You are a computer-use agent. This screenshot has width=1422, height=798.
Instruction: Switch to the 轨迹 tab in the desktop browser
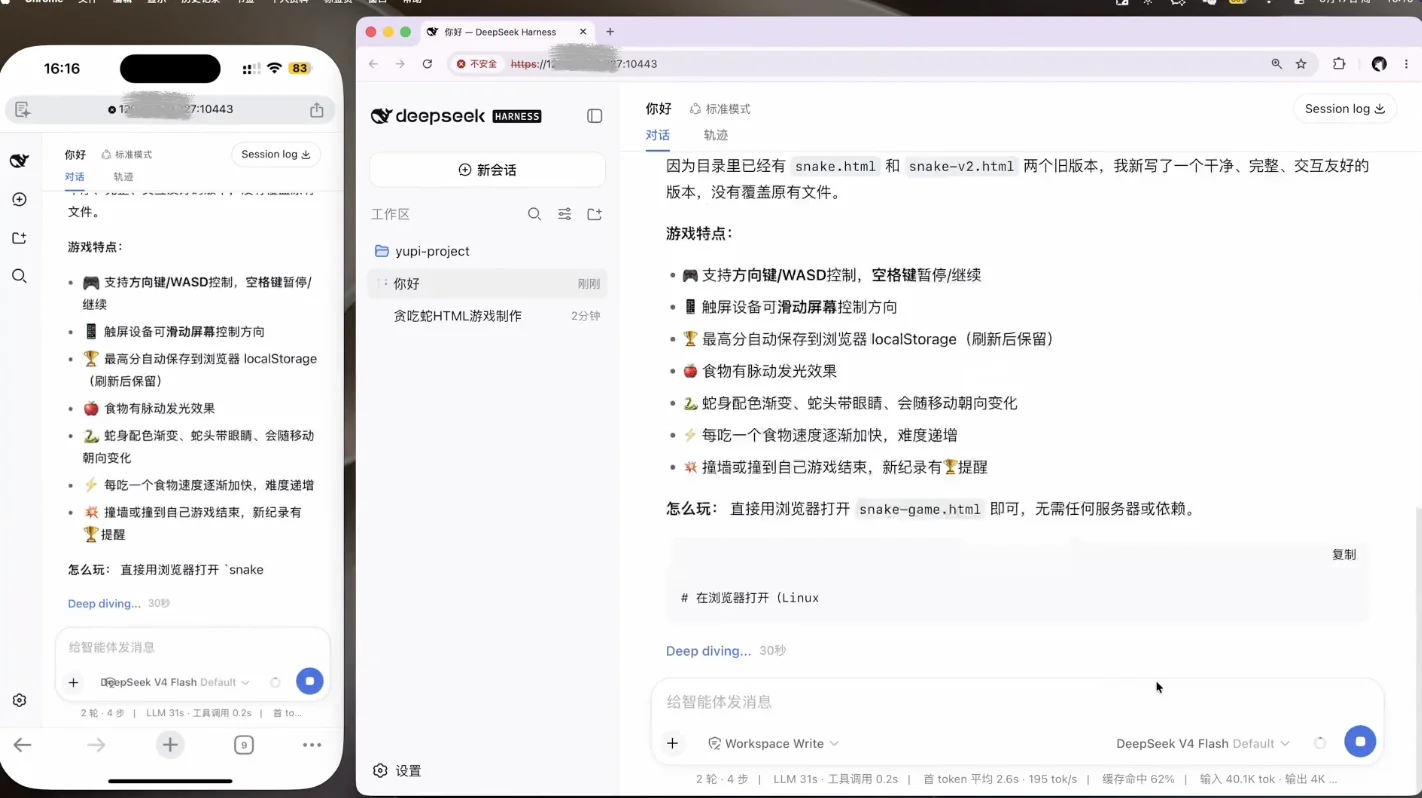tap(716, 135)
